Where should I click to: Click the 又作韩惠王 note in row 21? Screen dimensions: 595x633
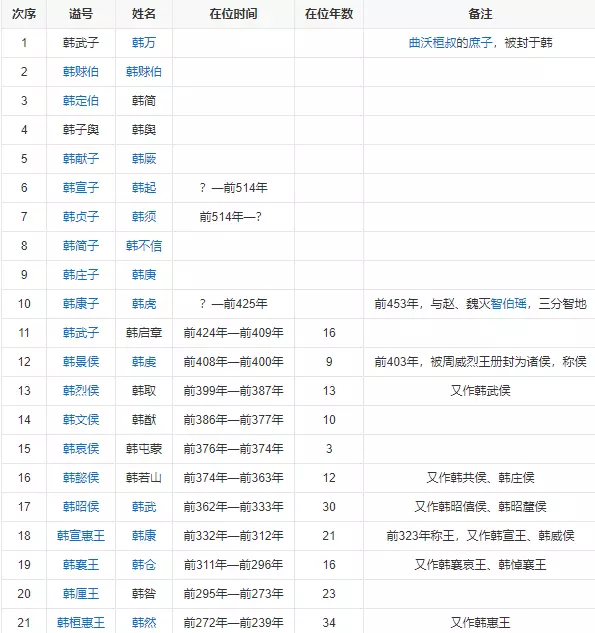point(480,623)
